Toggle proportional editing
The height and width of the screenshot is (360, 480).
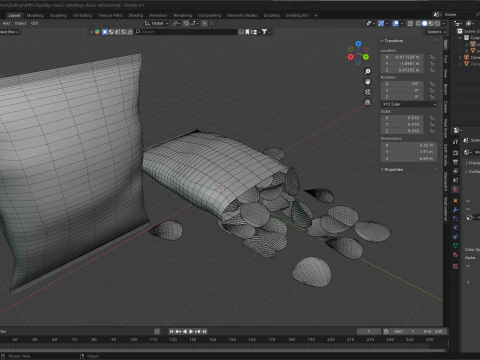pos(204,23)
